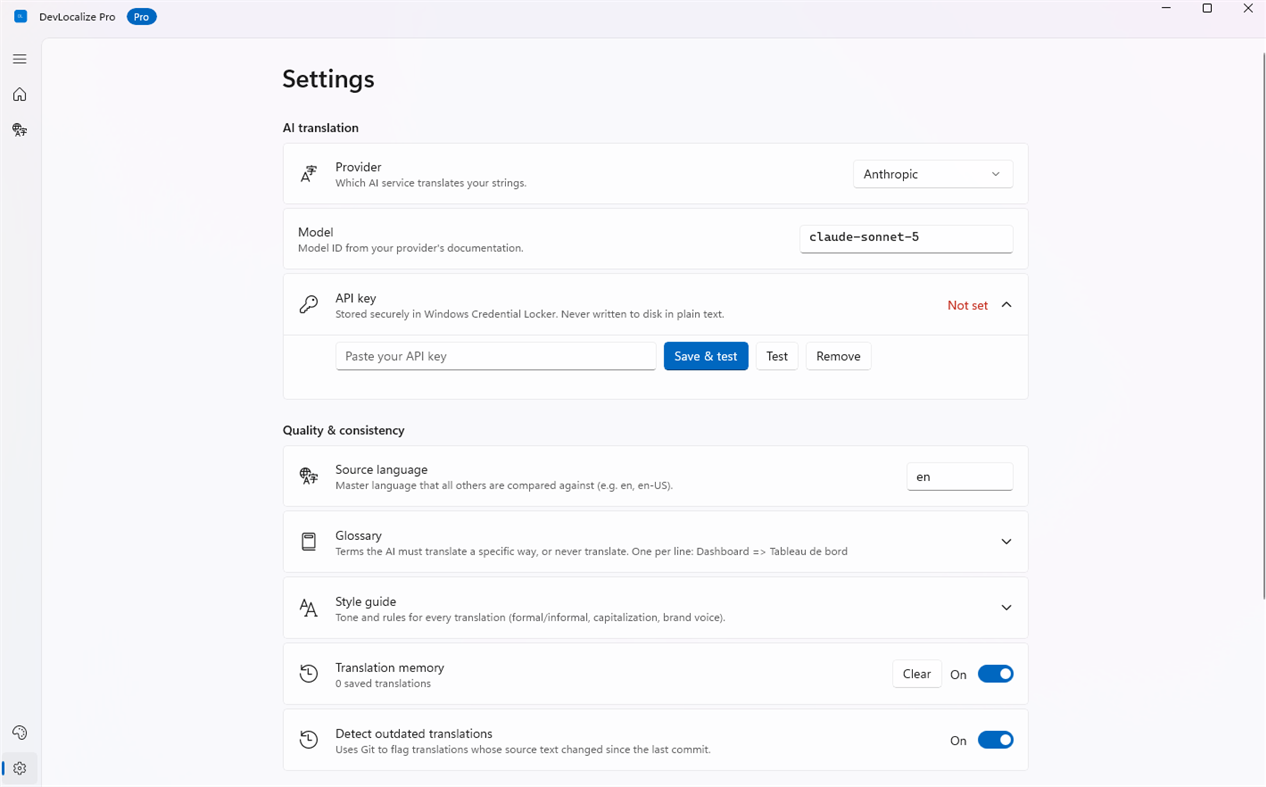The image size is (1266, 787).
Task: Click the Remove API key button
Action: coord(838,356)
